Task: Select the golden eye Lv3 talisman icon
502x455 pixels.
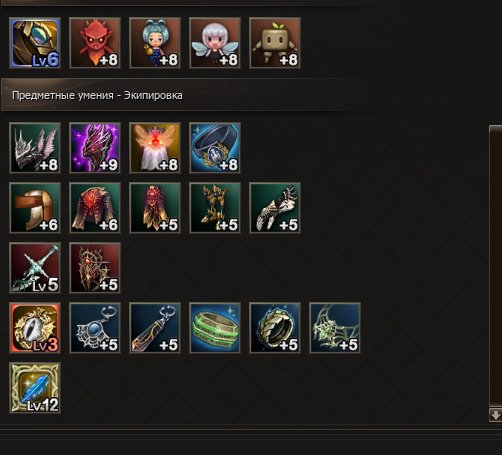Action: click(x=35, y=328)
